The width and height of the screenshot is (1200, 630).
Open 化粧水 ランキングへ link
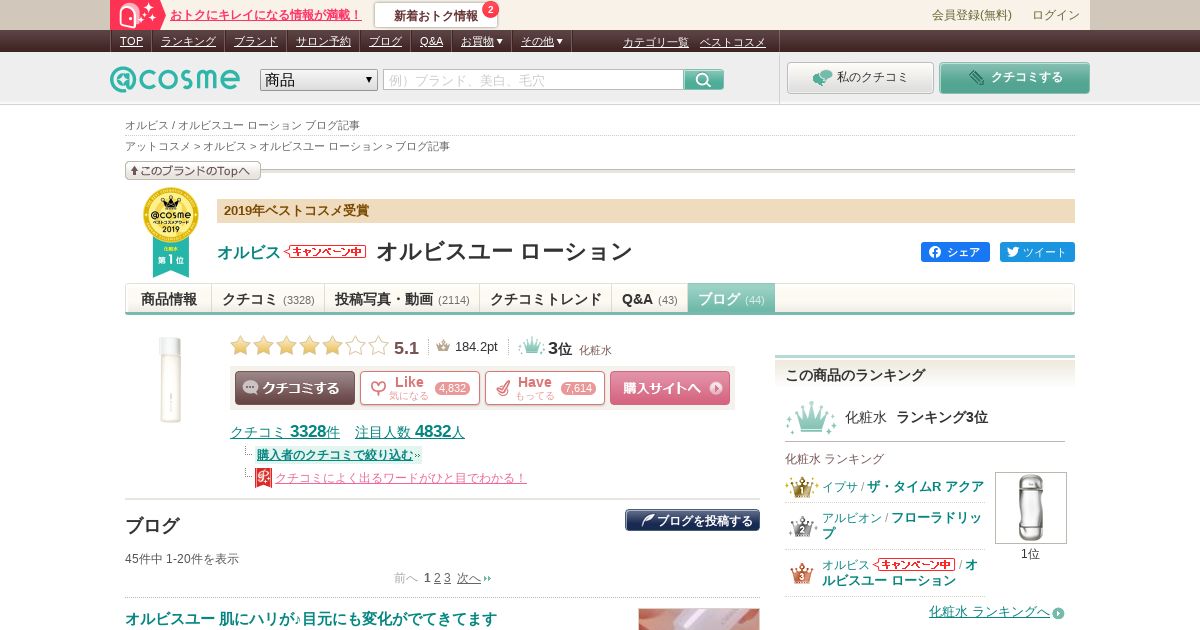989,612
